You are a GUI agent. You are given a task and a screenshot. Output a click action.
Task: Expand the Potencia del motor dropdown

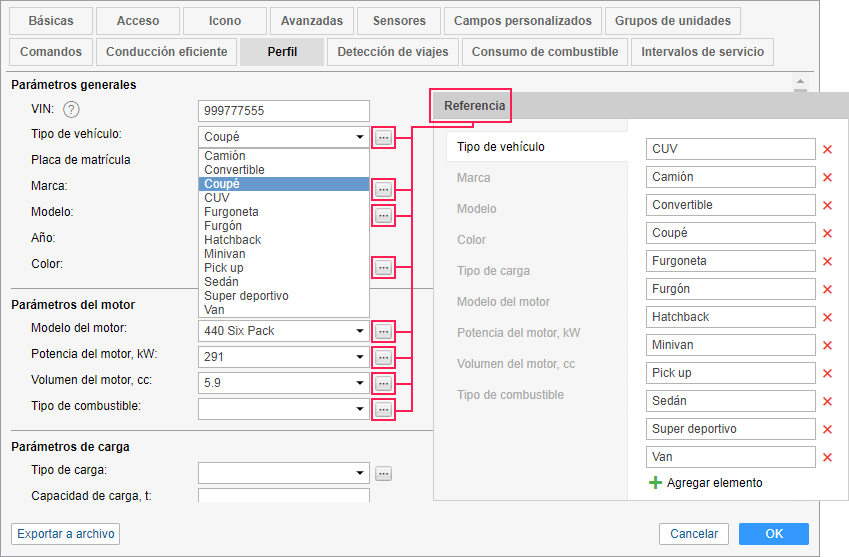pyautogui.click(x=360, y=357)
